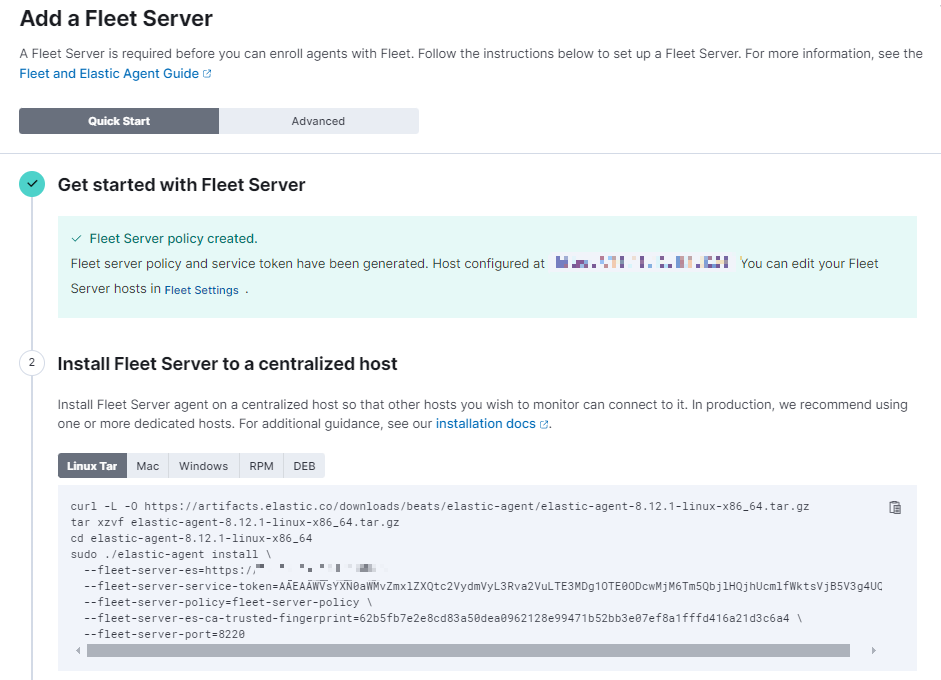Choose the Windows platform tab

tap(203, 466)
